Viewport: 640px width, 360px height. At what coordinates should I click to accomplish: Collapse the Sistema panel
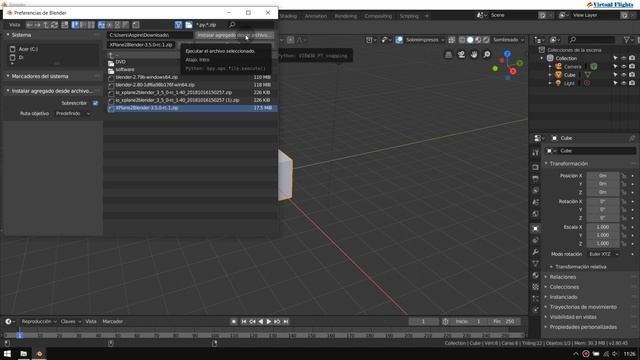tap(21, 35)
